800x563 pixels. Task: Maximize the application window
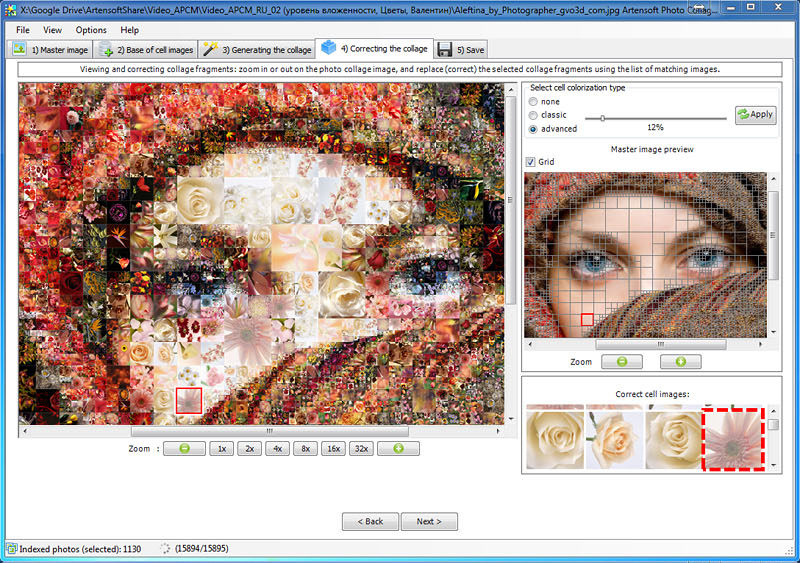(x=751, y=7)
